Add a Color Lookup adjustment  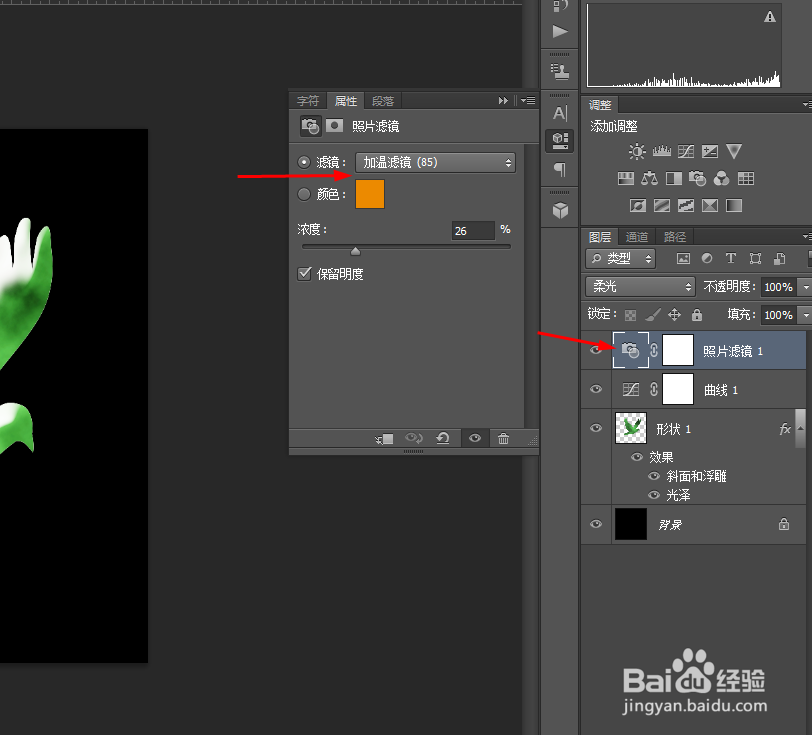[746, 179]
